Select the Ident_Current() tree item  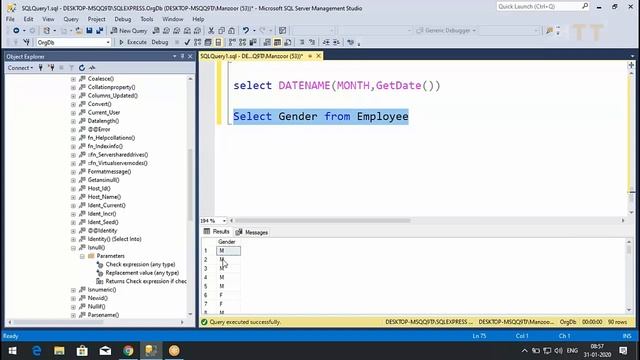tap(107, 205)
